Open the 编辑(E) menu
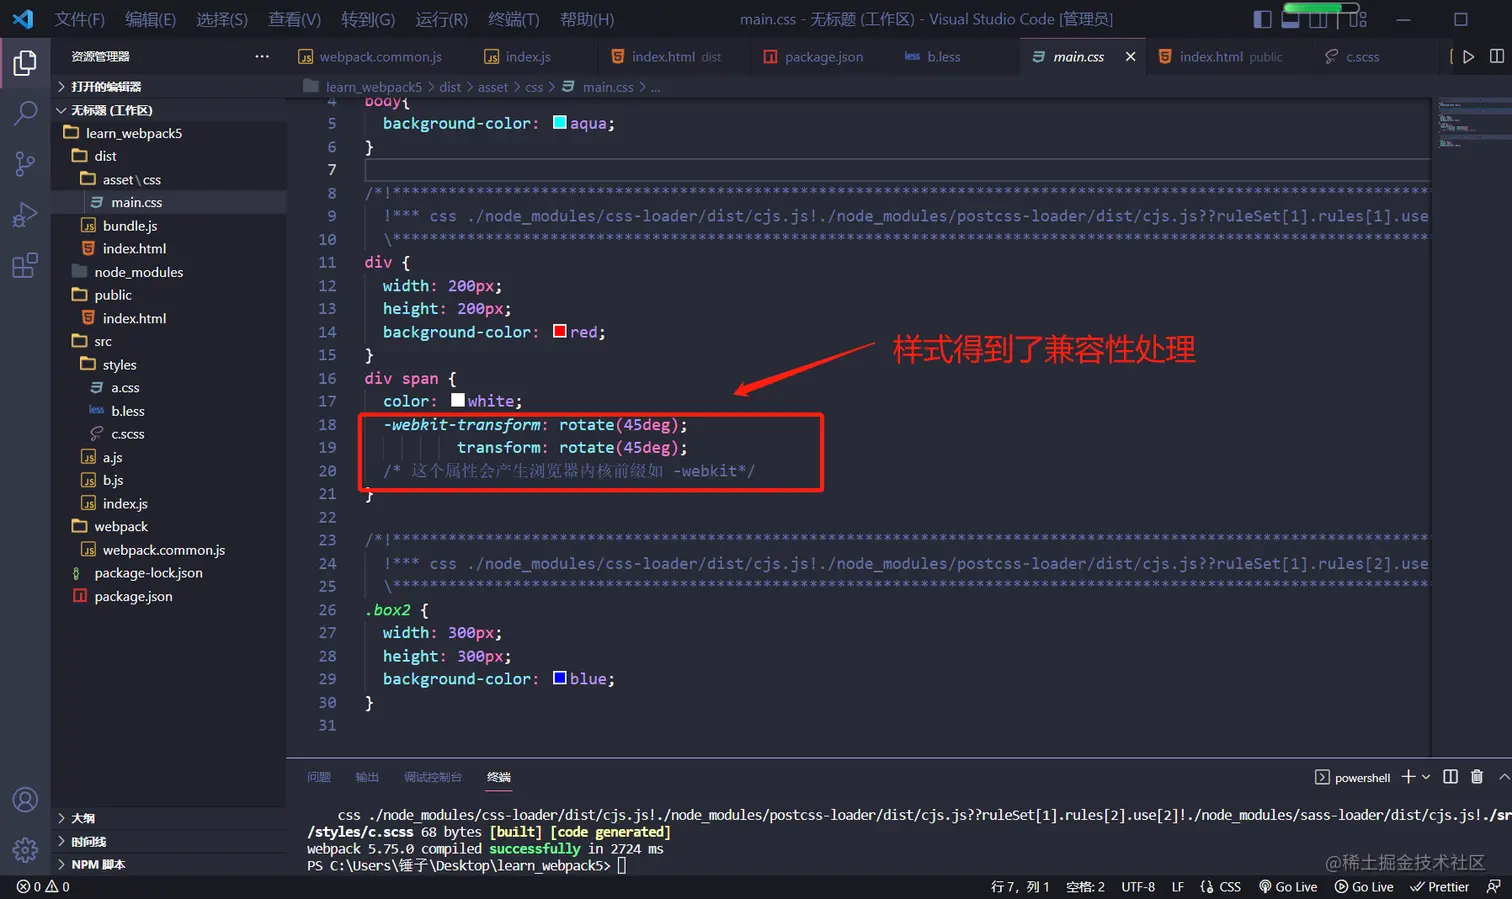1512x899 pixels. click(x=150, y=19)
